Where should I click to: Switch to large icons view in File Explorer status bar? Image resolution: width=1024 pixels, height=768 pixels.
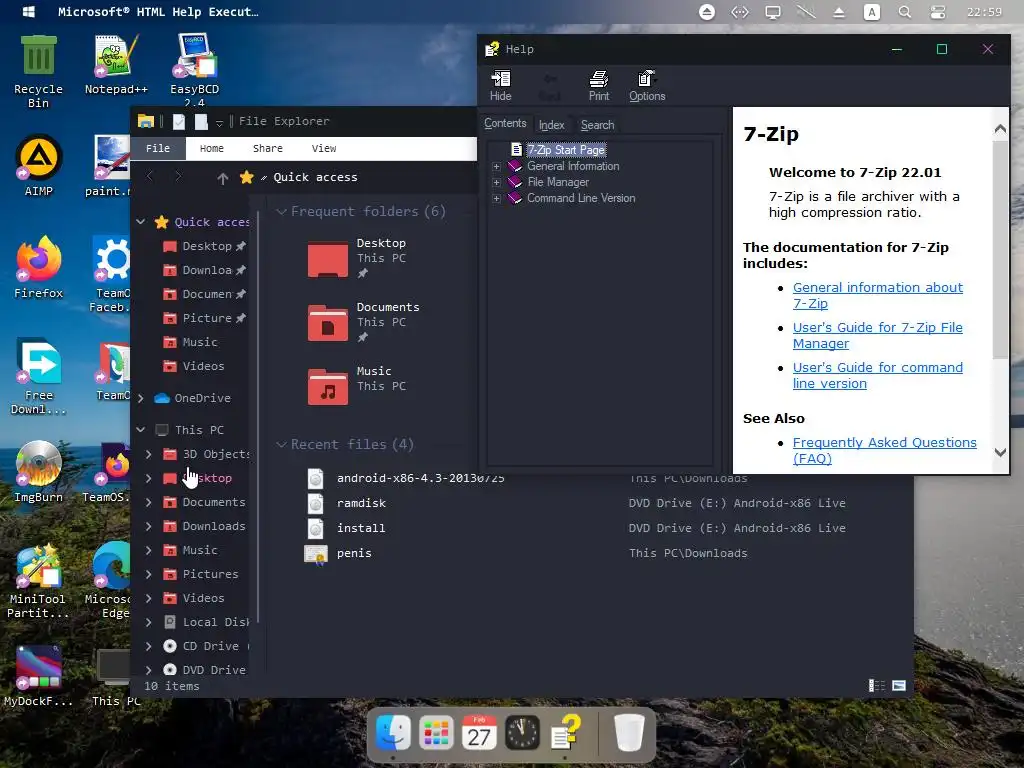pos(899,685)
